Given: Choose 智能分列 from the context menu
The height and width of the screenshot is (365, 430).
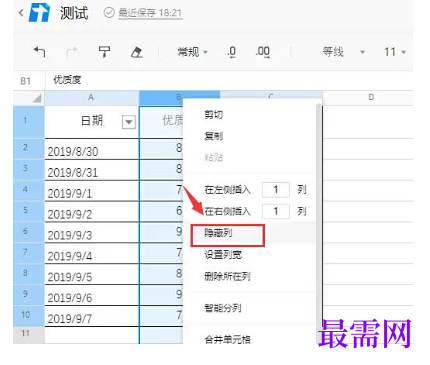Looking at the screenshot, I should (x=223, y=308).
